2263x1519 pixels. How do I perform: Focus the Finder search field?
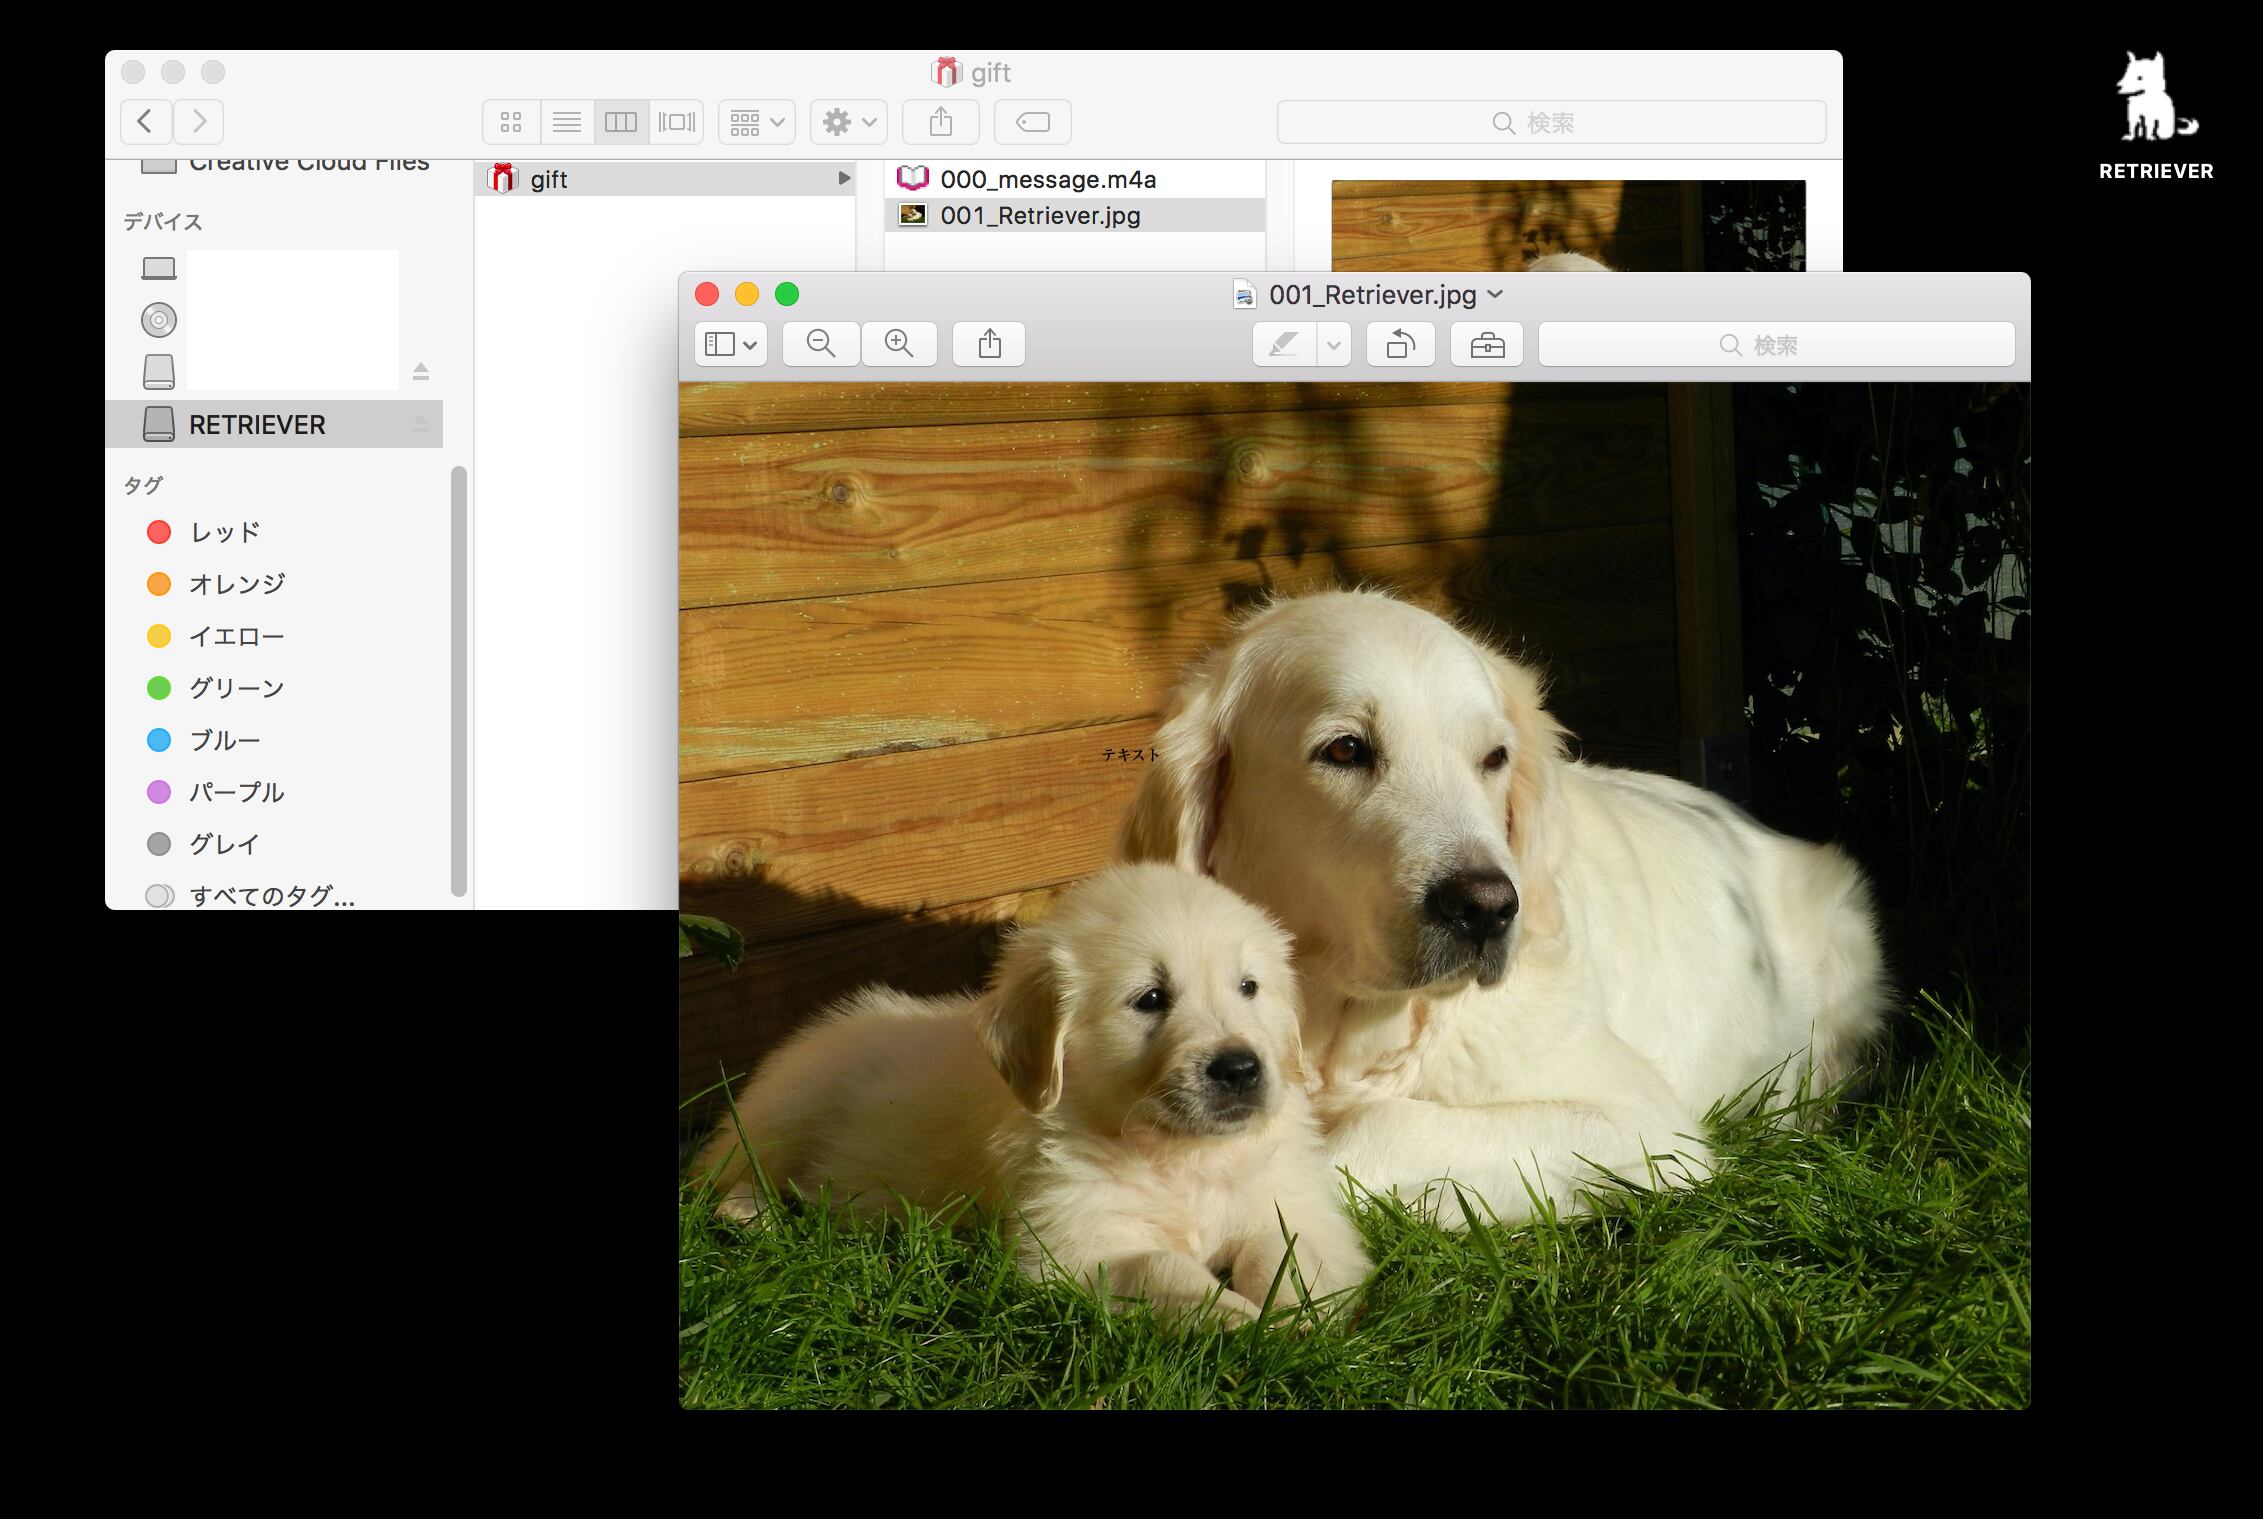click(1551, 122)
